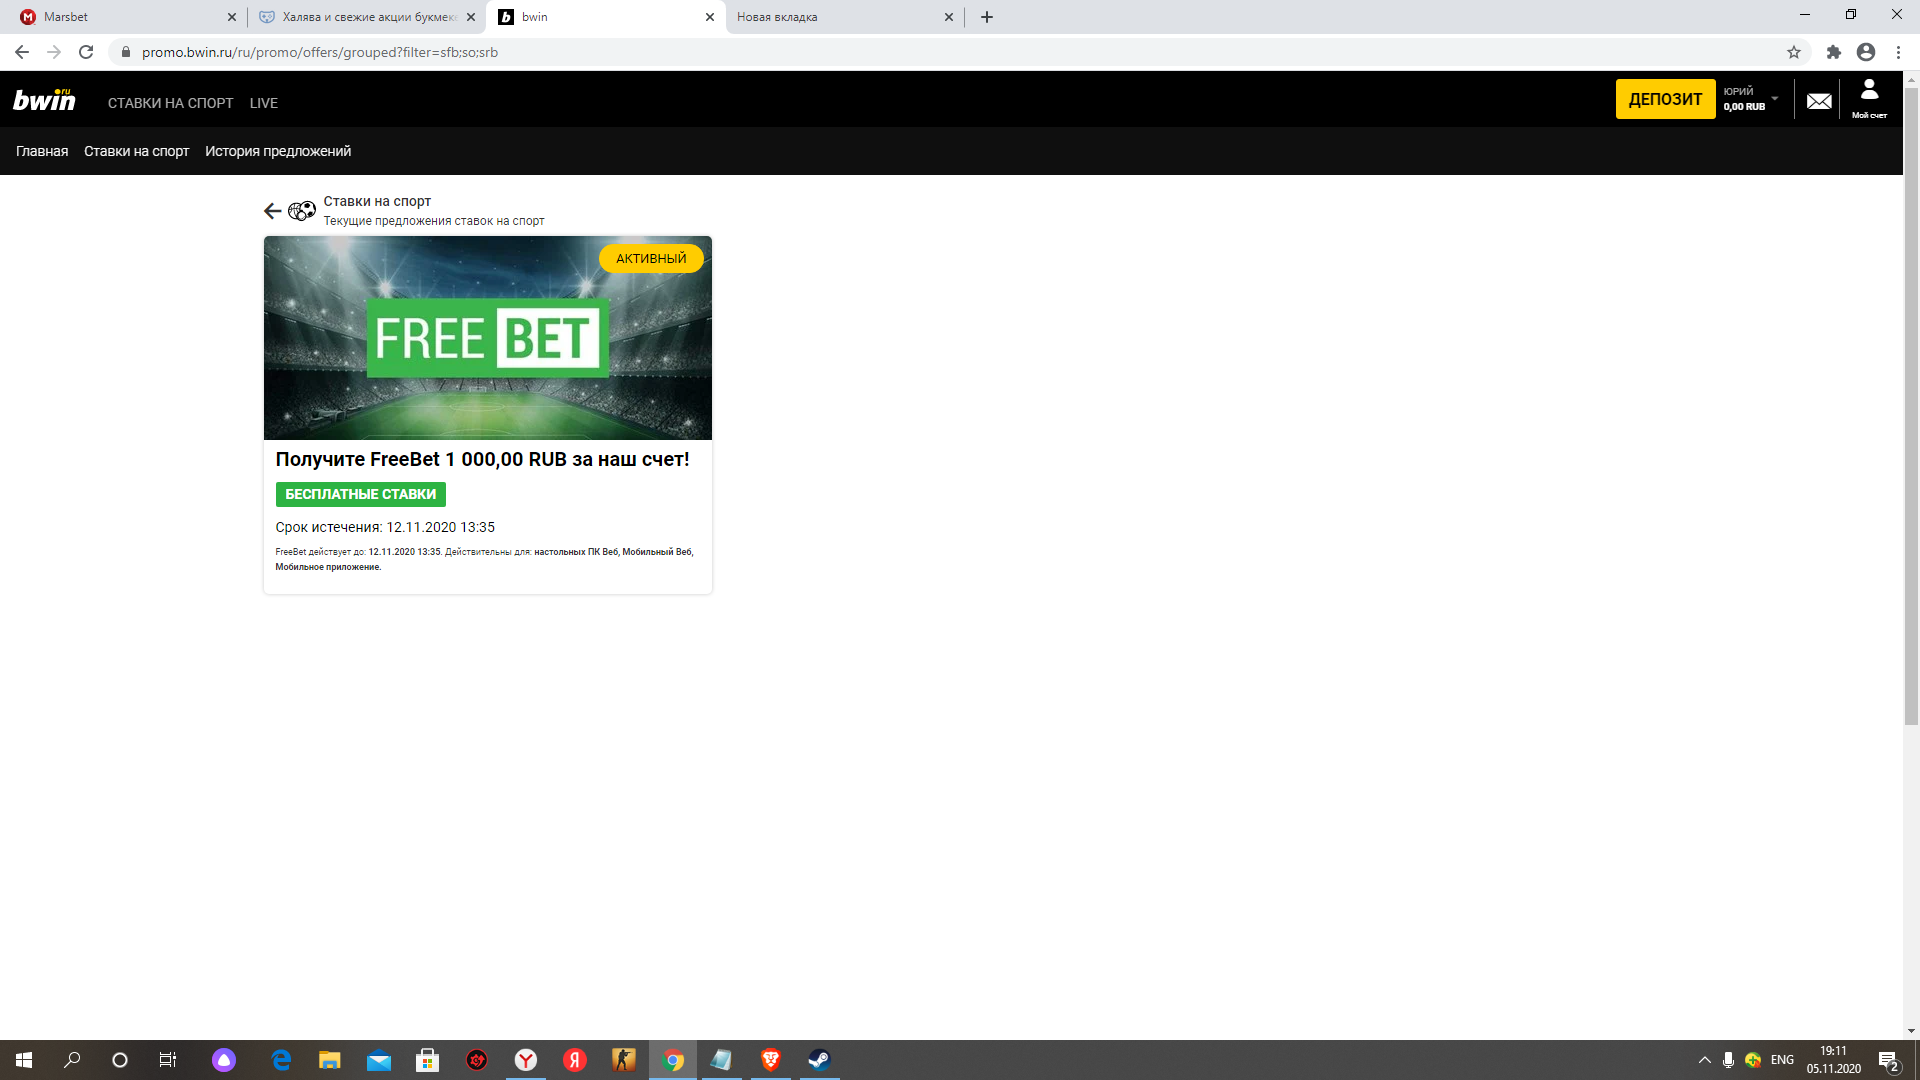This screenshot has width=1920, height=1080.
Task: Open the Alice assistant in the taskbar
Action: click(224, 1060)
